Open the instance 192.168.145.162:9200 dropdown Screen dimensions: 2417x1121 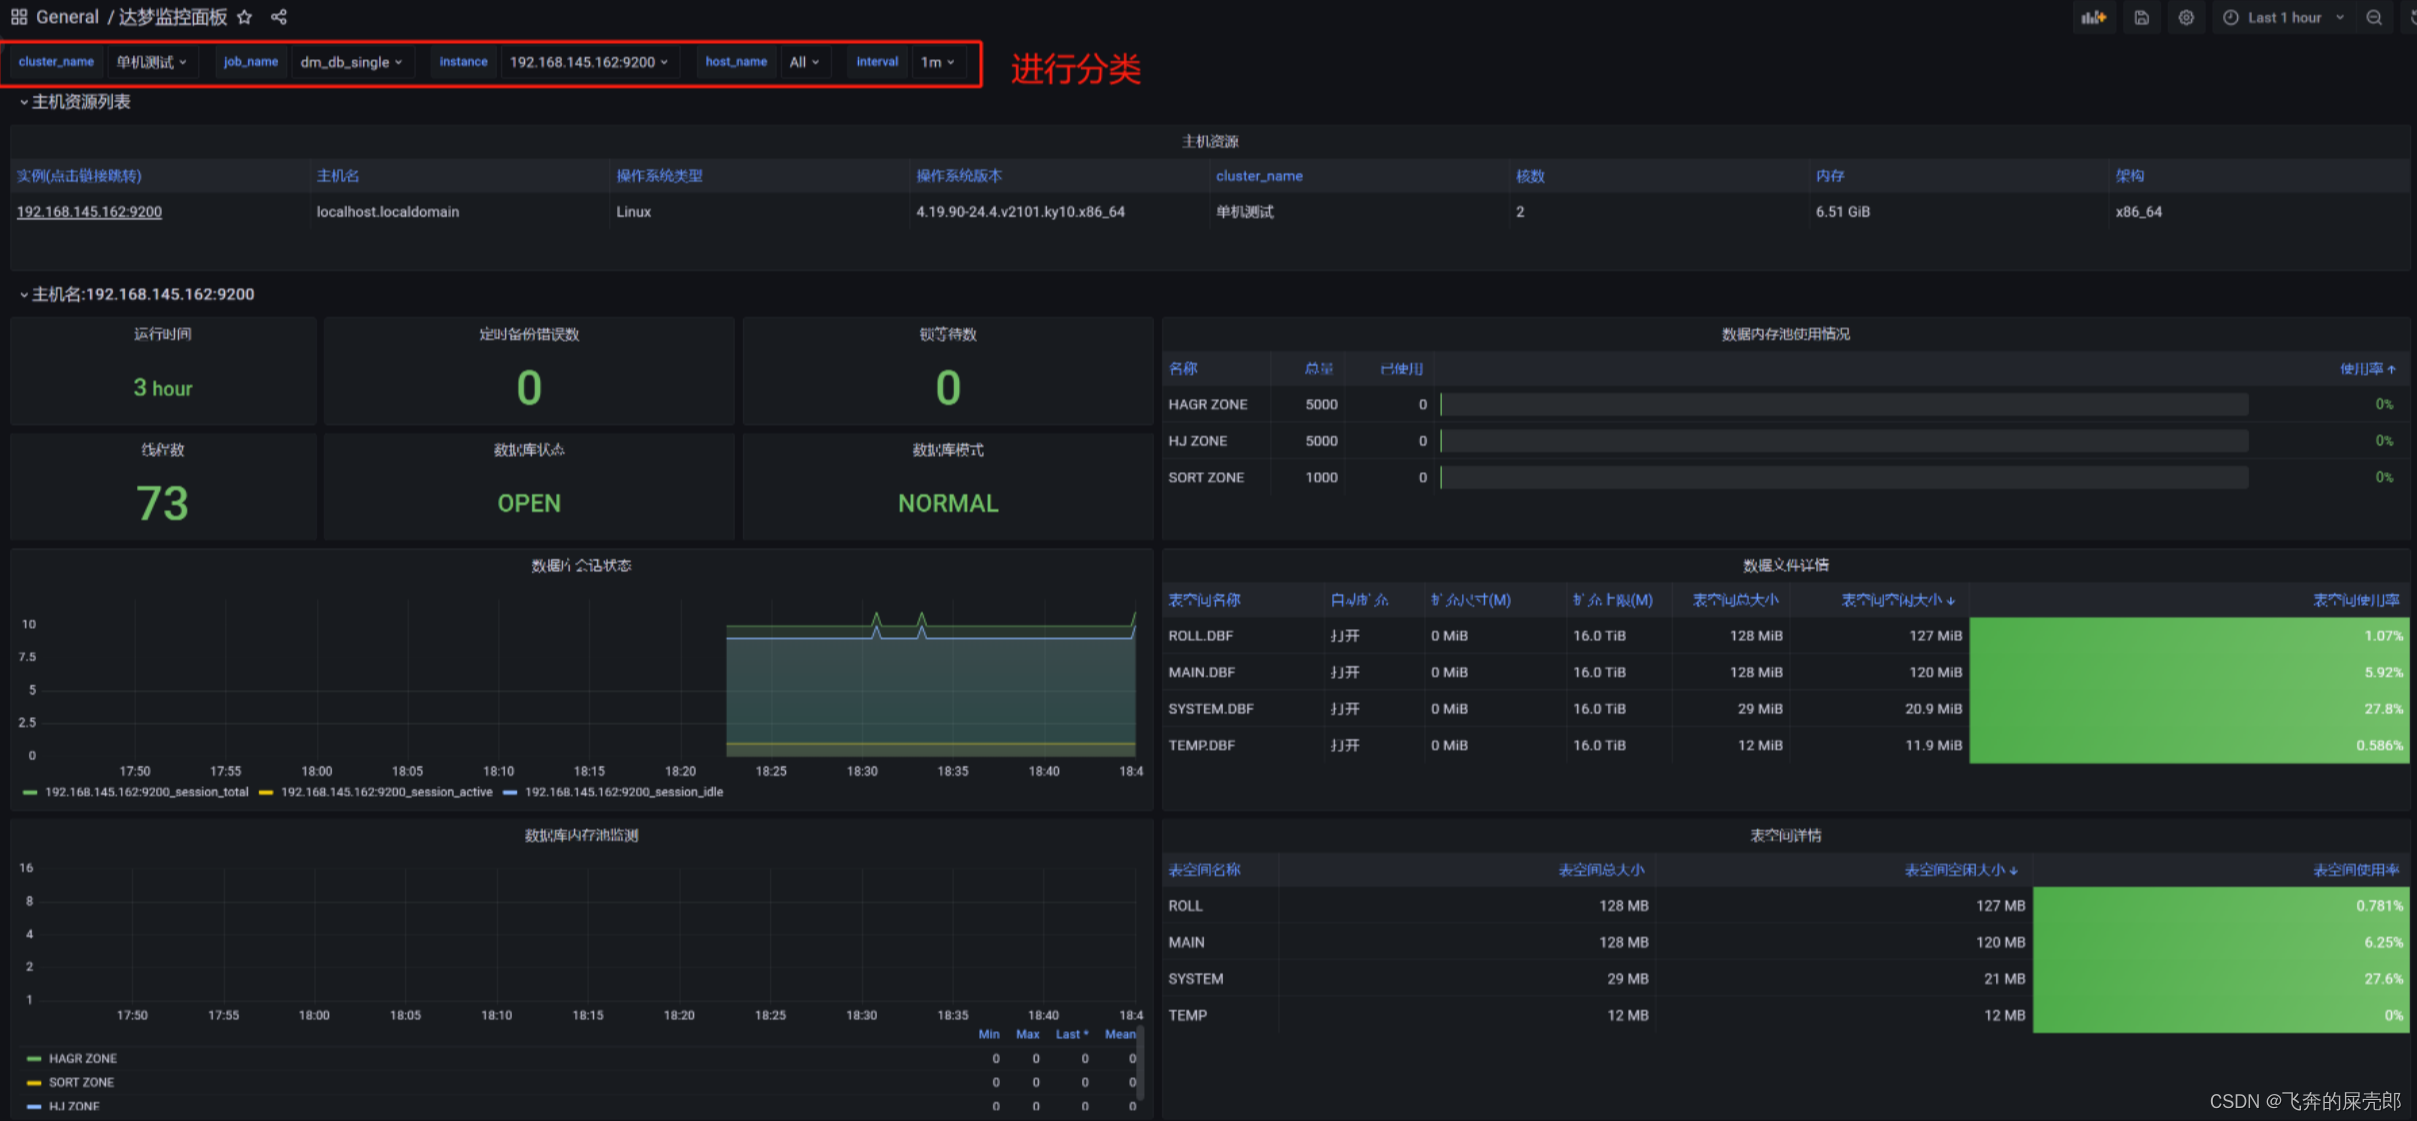point(588,62)
